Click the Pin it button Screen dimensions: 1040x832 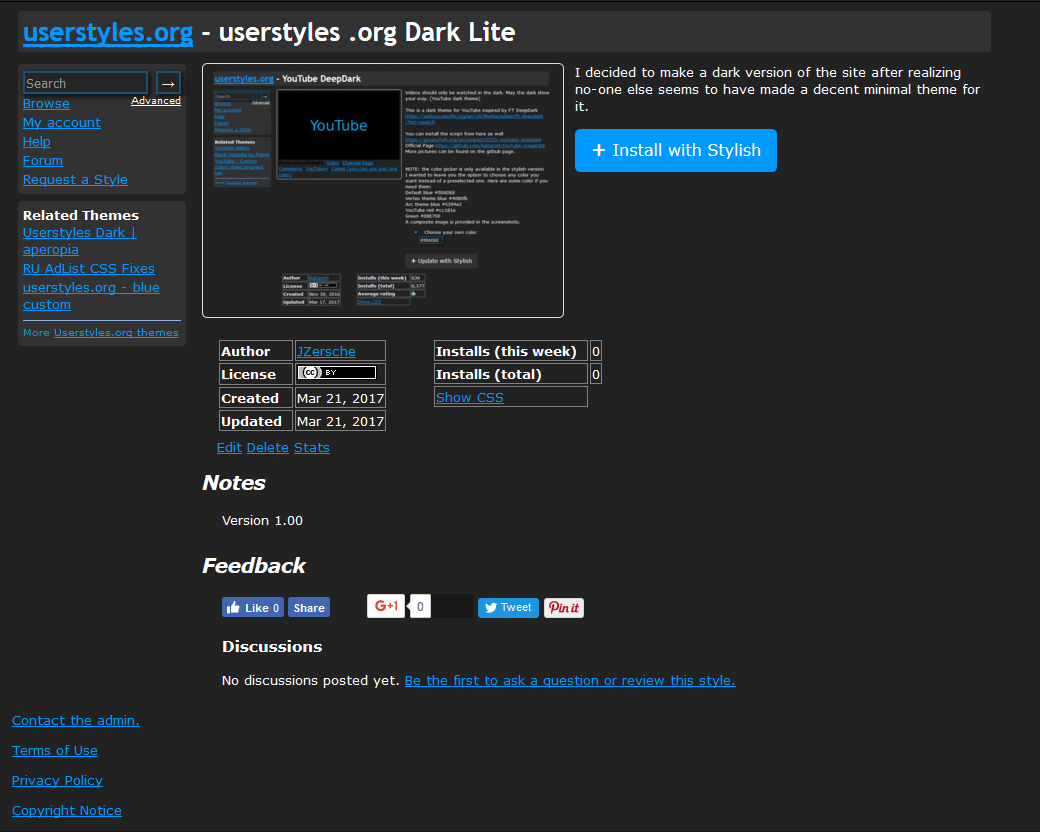click(x=564, y=608)
